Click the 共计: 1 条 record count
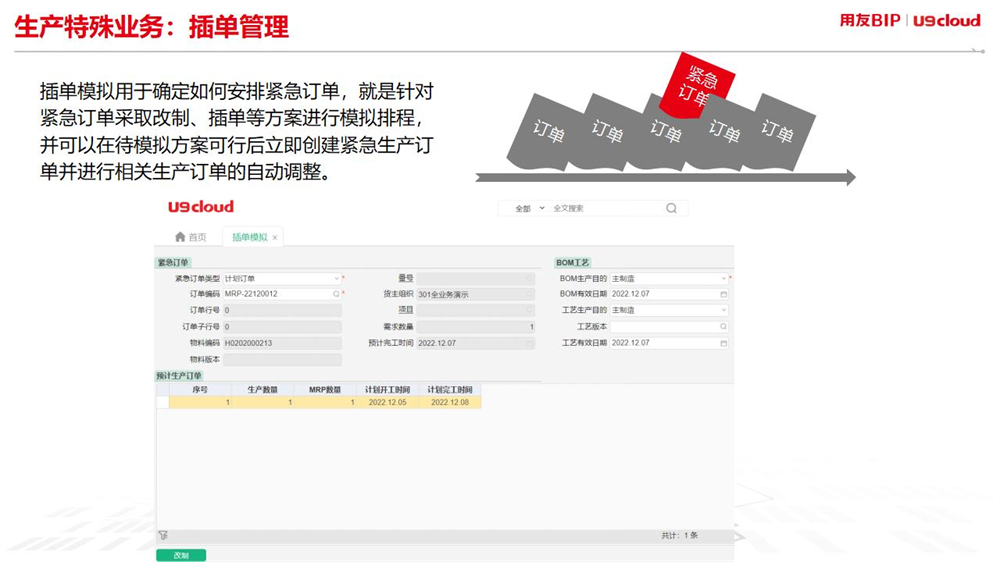Image resolution: width=1000 pixels, height=562 pixels. coord(679,536)
